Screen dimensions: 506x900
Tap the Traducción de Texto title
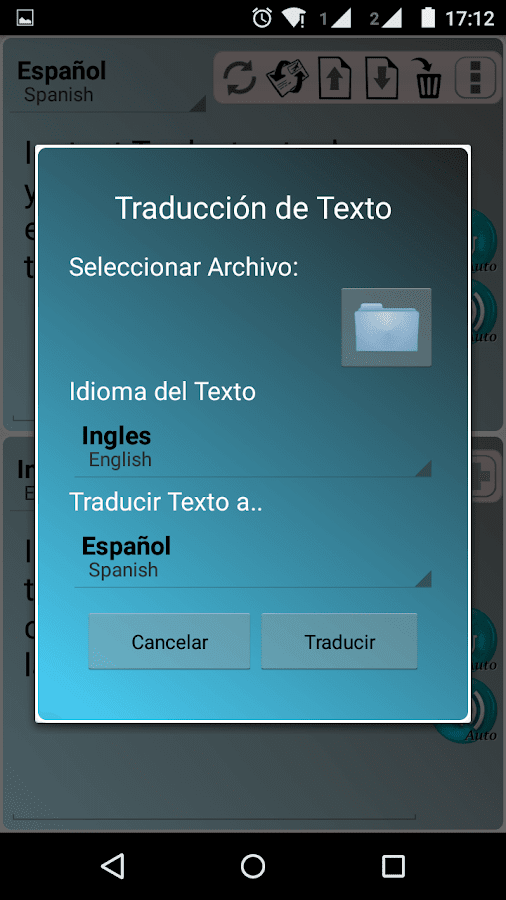pyautogui.click(x=253, y=208)
